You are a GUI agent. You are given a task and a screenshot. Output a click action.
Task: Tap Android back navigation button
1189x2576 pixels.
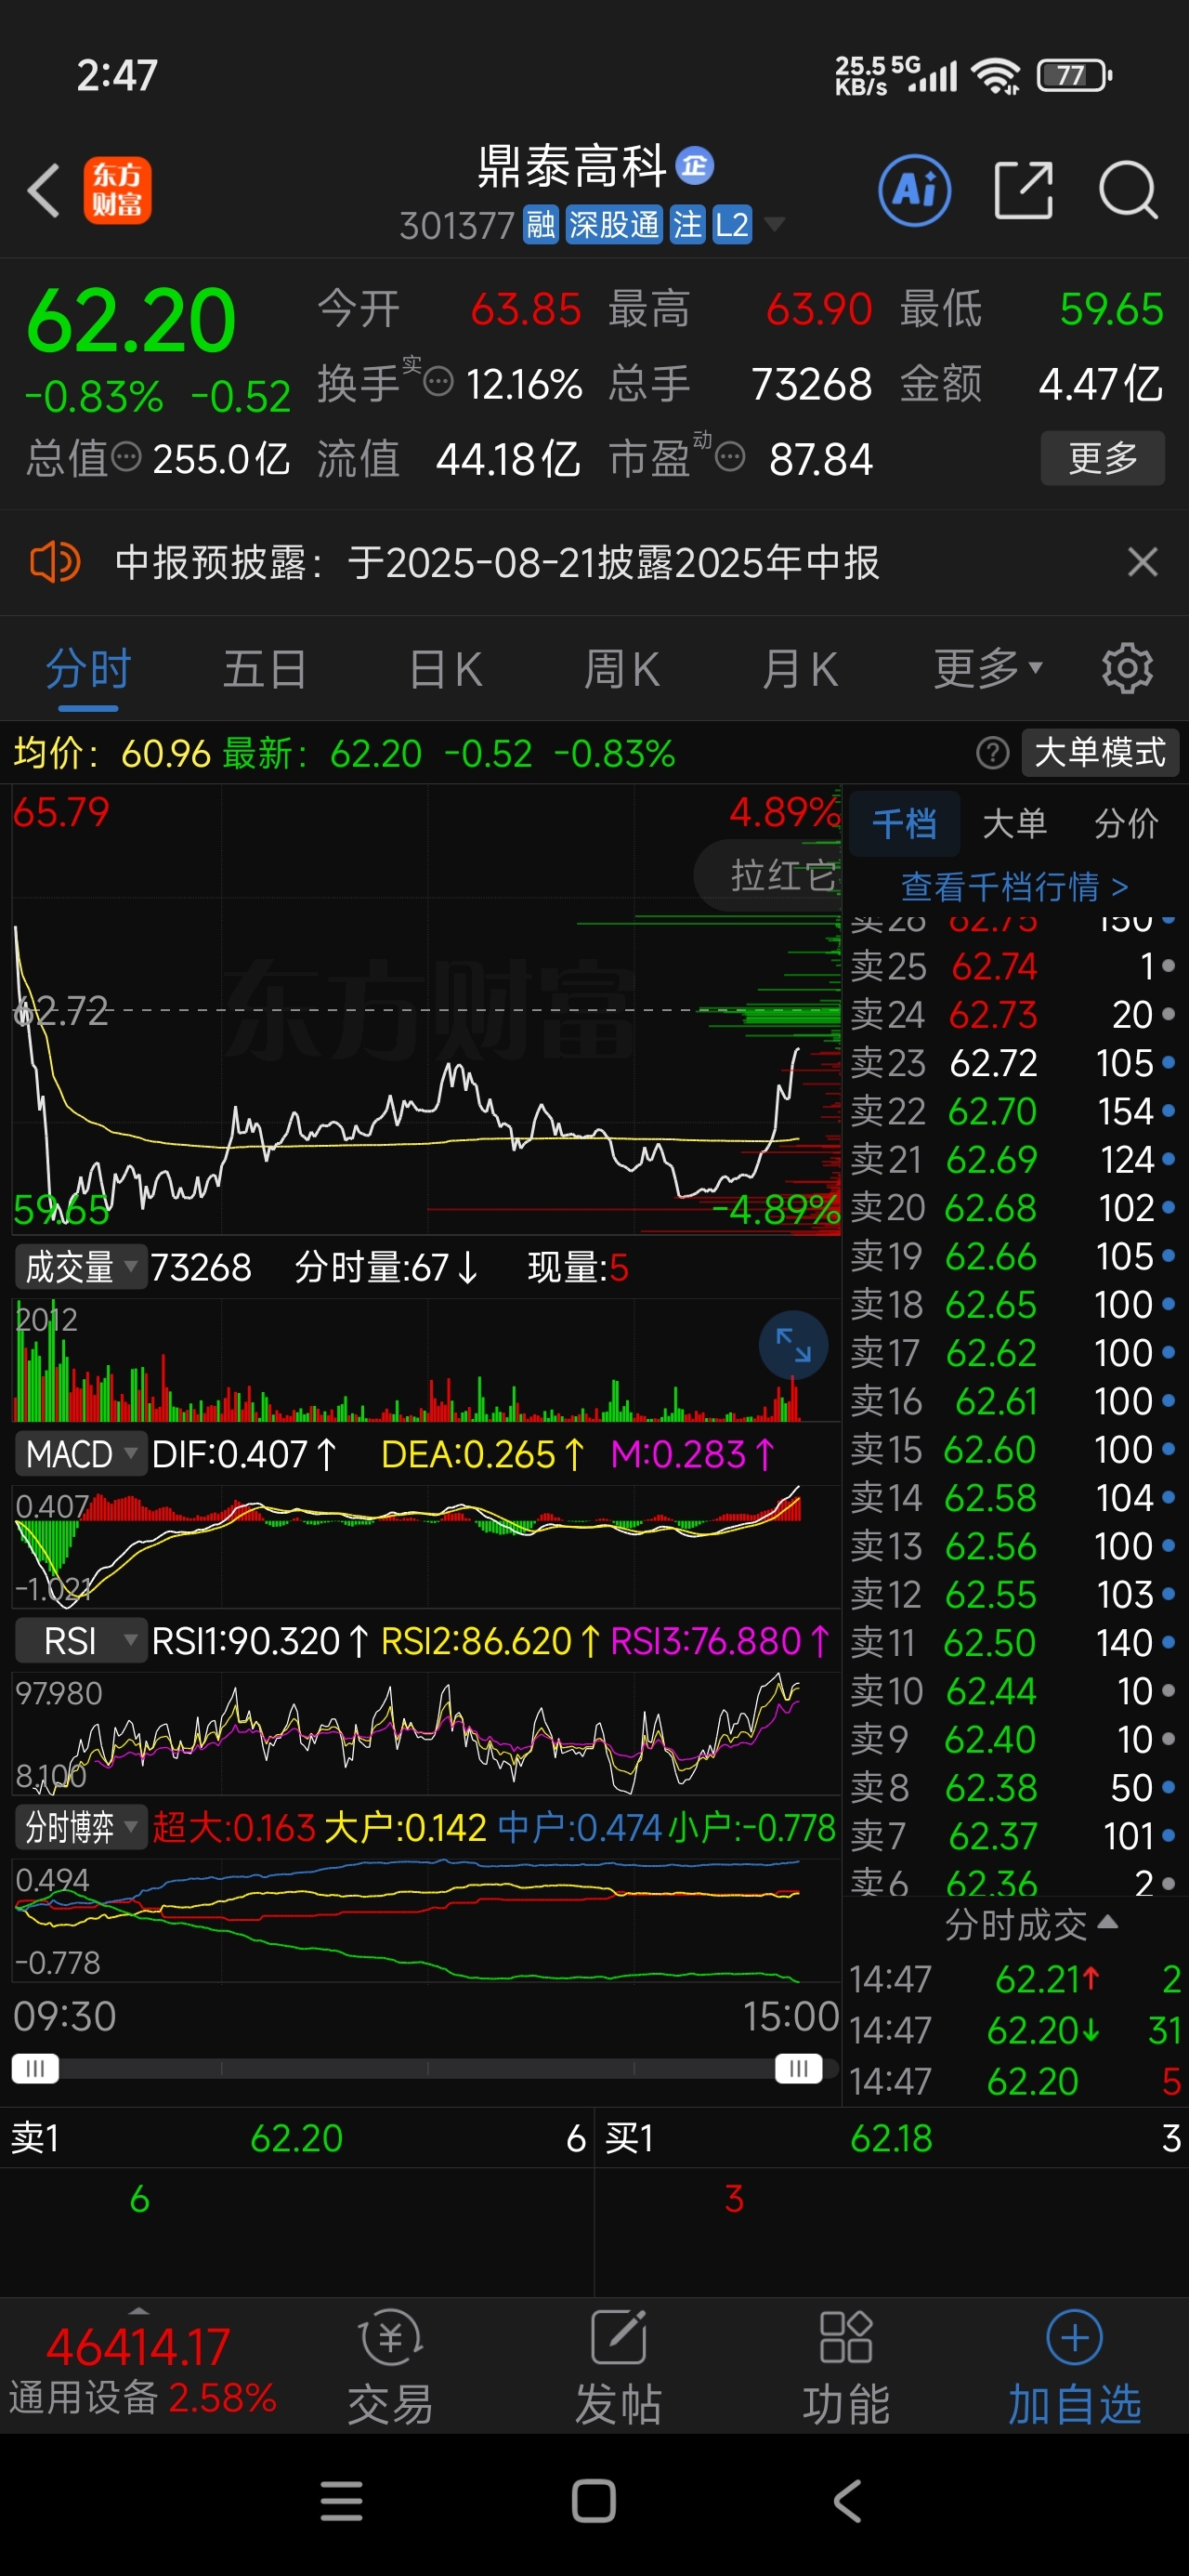point(847,2501)
